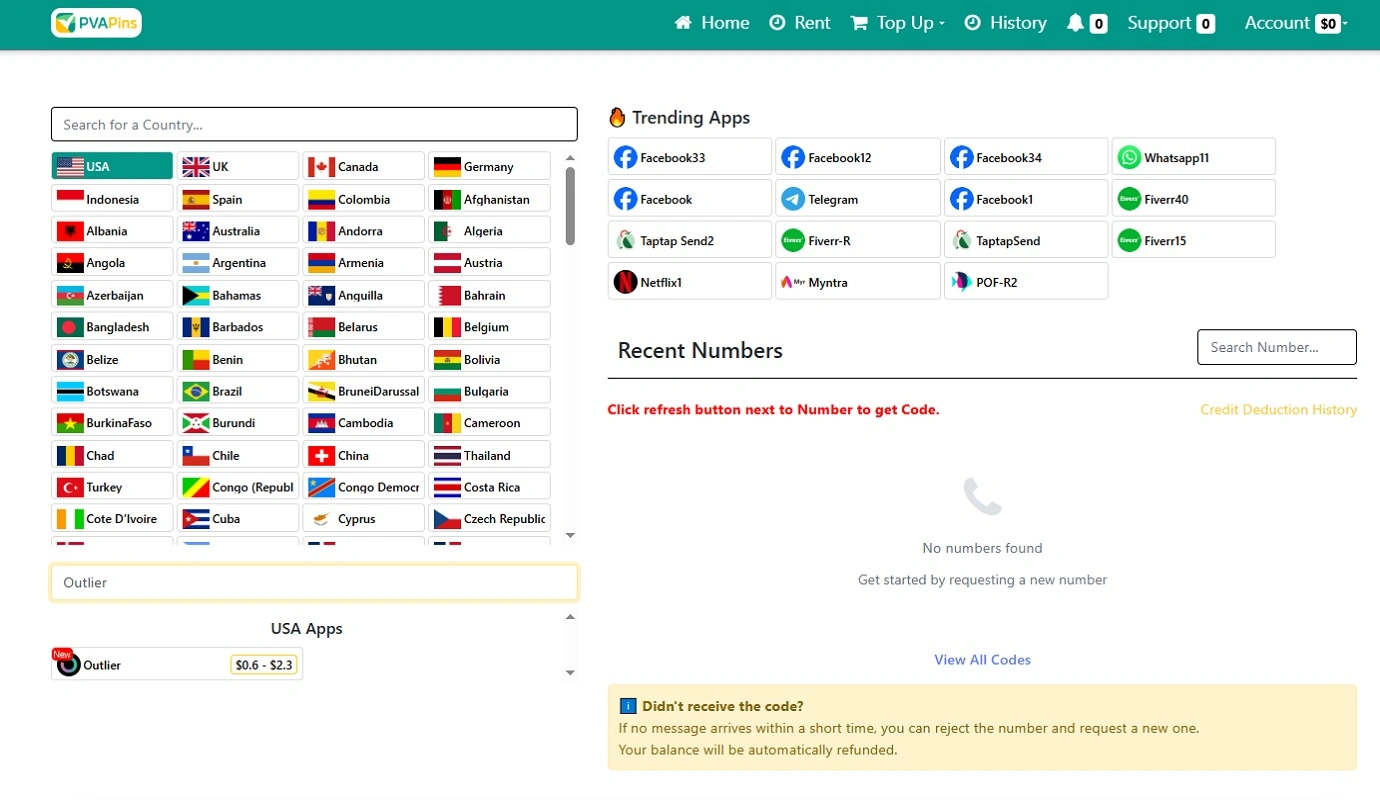1380x800 pixels.
Task: Click the Outlier price range $0.6 - $2.3
Action: pos(264,665)
